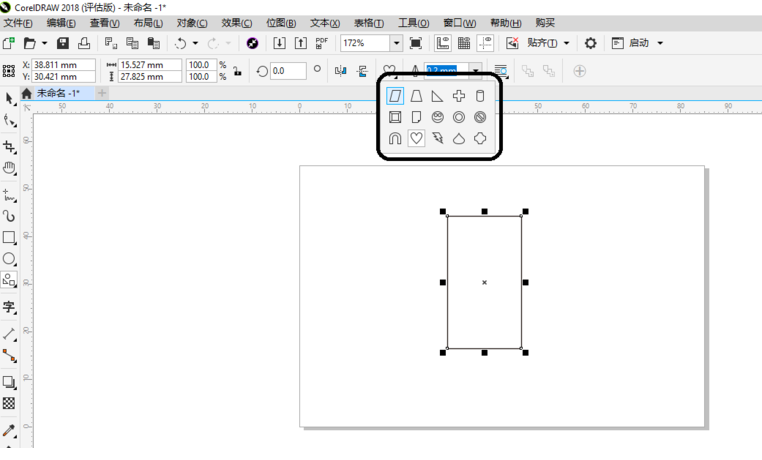The image size is (762, 460).
Task: Activate the Text tool in the toolbox
Action: (9, 307)
